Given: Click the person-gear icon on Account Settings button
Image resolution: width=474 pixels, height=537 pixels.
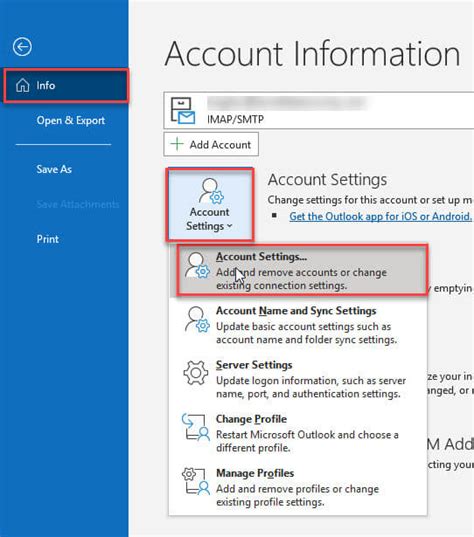Looking at the screenshot, I should click(211, 191).
